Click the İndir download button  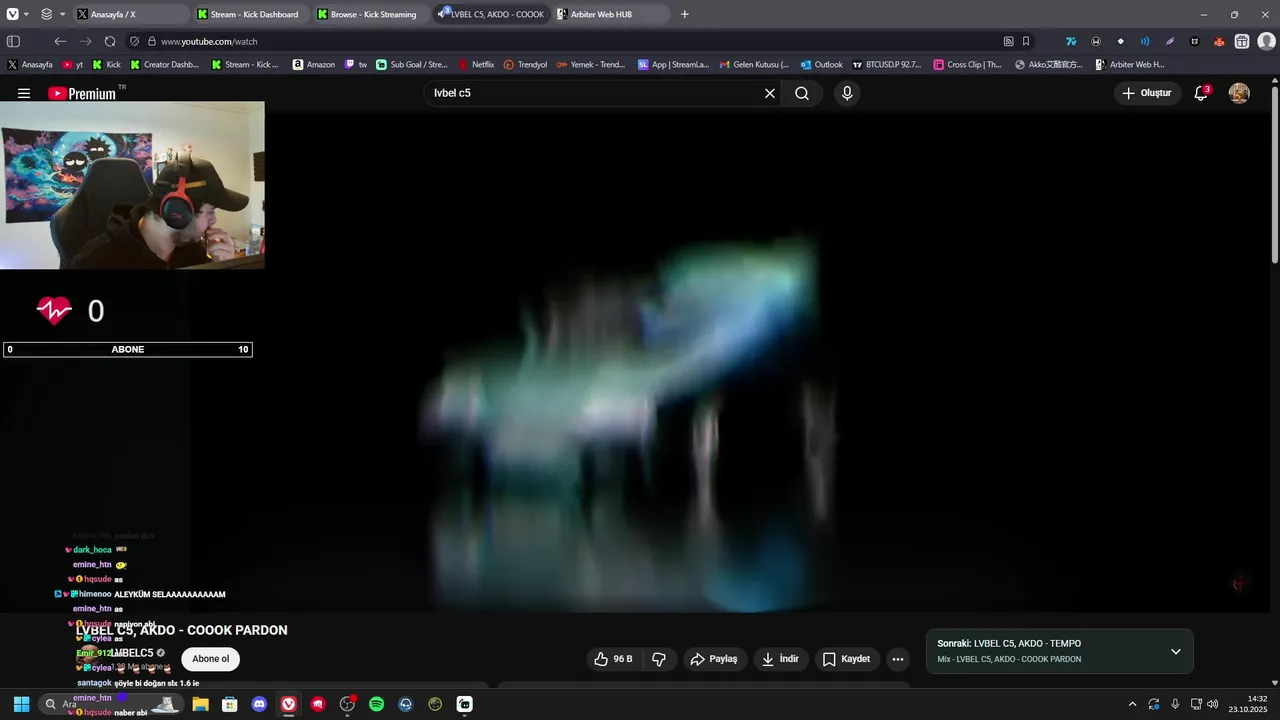pyautogui.click(x=781, y=659)
